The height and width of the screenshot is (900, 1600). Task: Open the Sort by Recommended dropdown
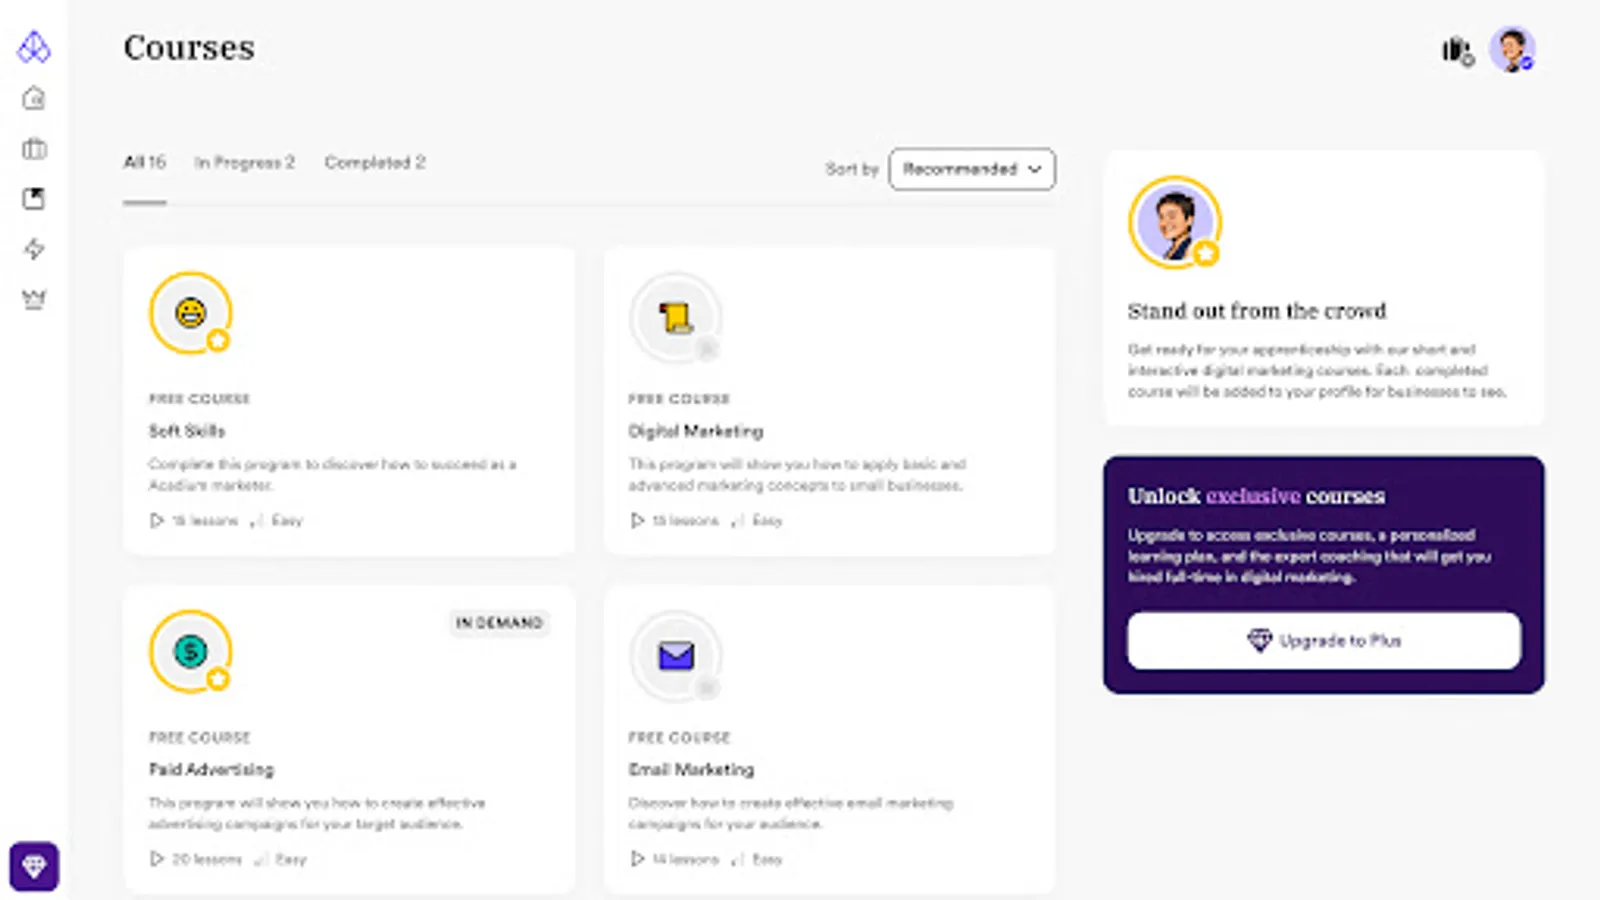click(x=972, y=169)
